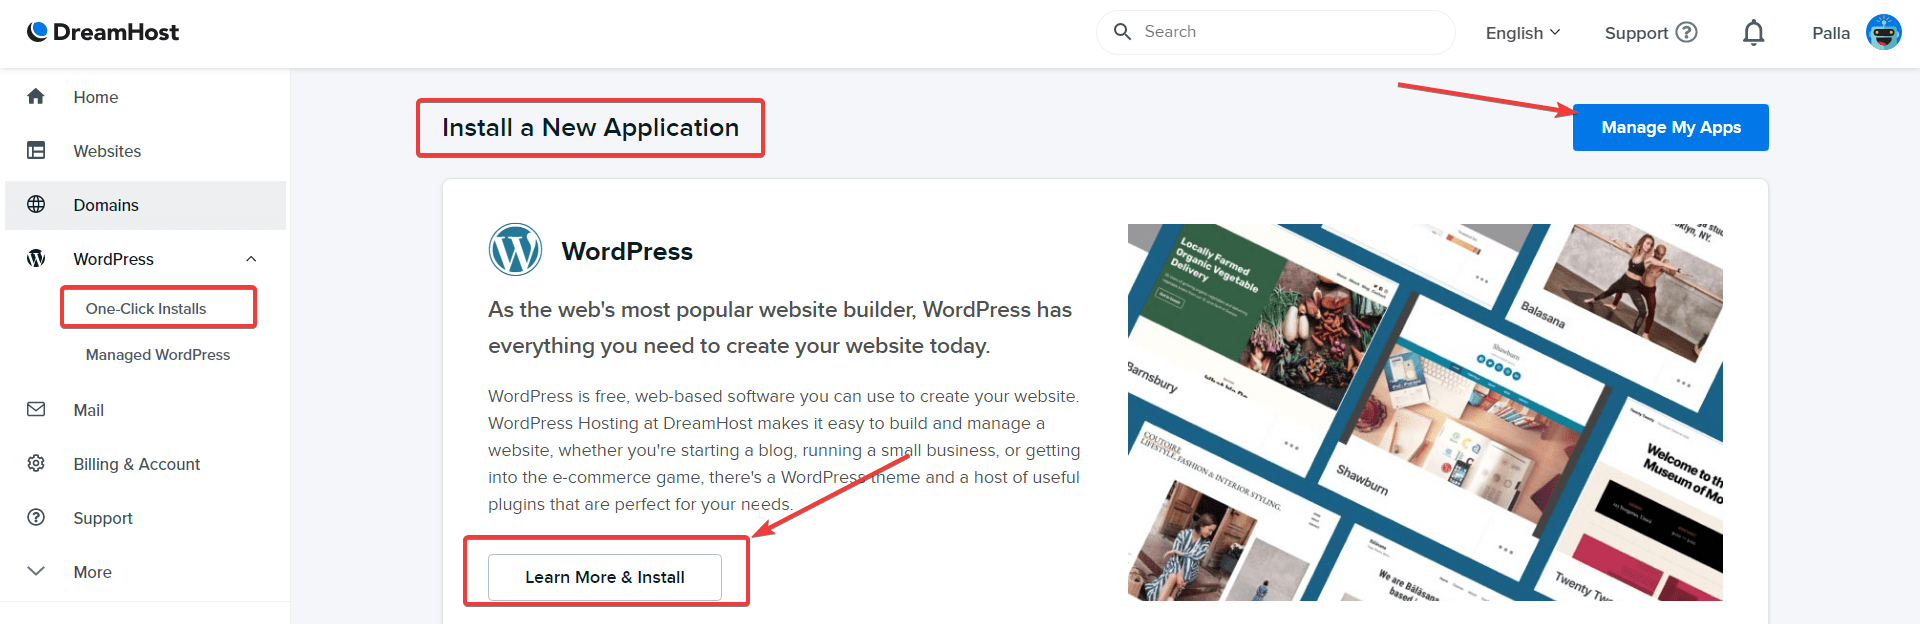The width and height of the screenshot is (1920, 624).
Task: Click the Home house icon
Action: 36,96
